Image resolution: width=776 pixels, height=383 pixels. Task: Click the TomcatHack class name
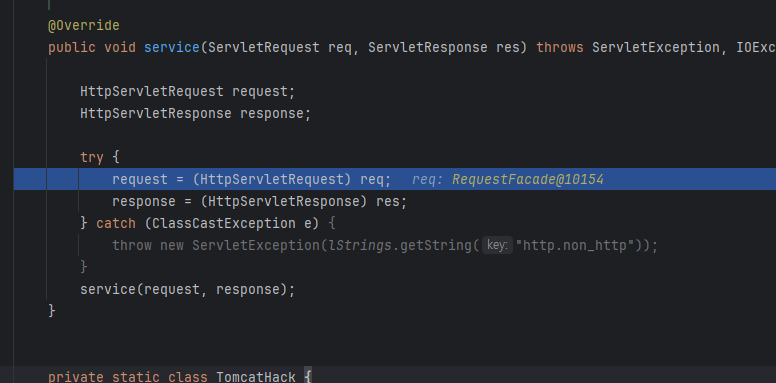point(256,377)
